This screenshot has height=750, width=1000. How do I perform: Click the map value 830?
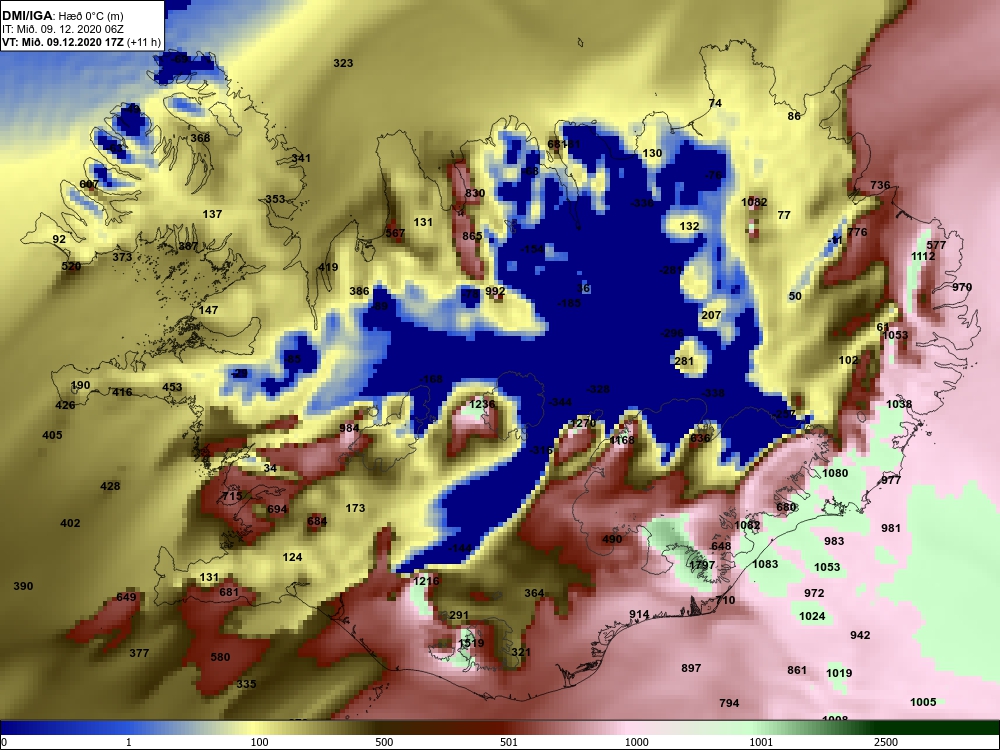click(x=474, y=194)
